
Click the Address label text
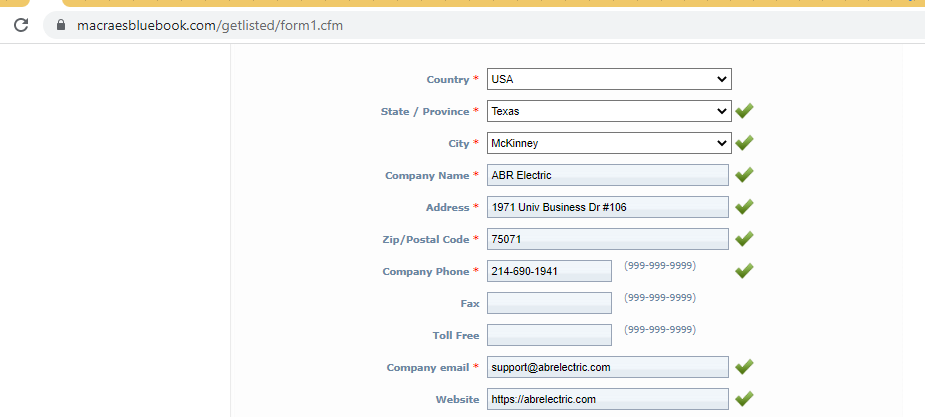pyautogui.click(x=448, y=208)
